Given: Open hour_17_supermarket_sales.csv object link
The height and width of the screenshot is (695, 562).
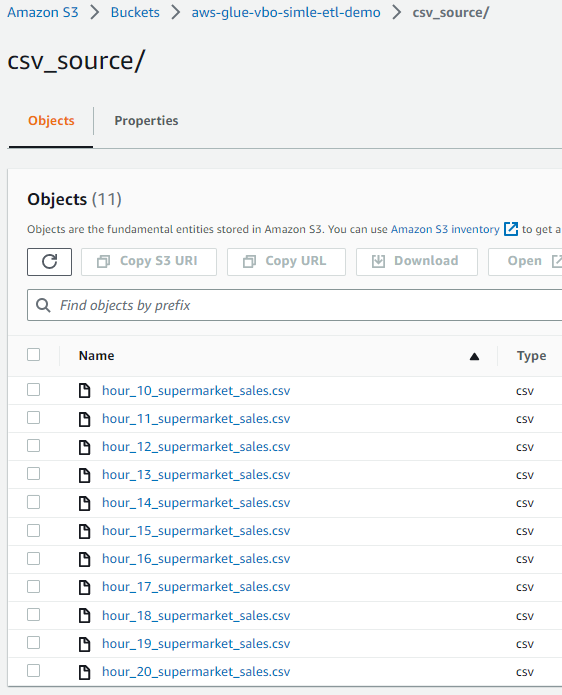Looking at the screenshot, I should [196, 587].
